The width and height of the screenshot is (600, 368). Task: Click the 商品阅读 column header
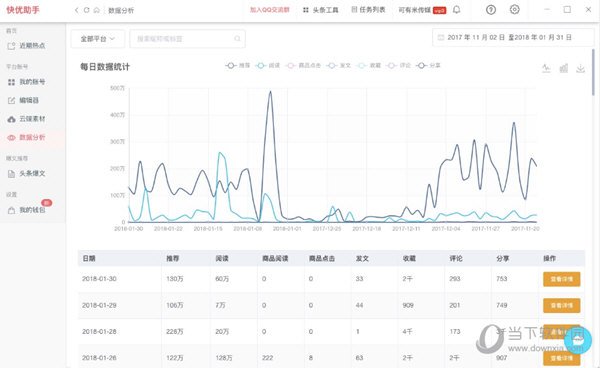coord(275,259)
